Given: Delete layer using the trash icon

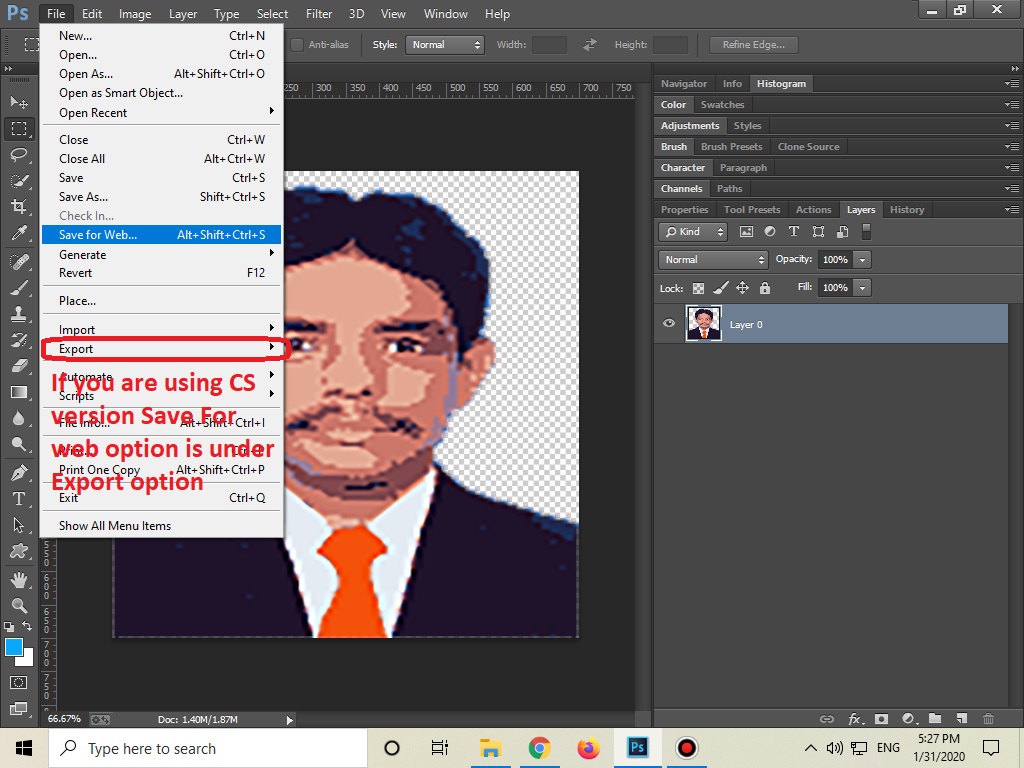Looking at the screenshot, I should (x=989, y=718).
